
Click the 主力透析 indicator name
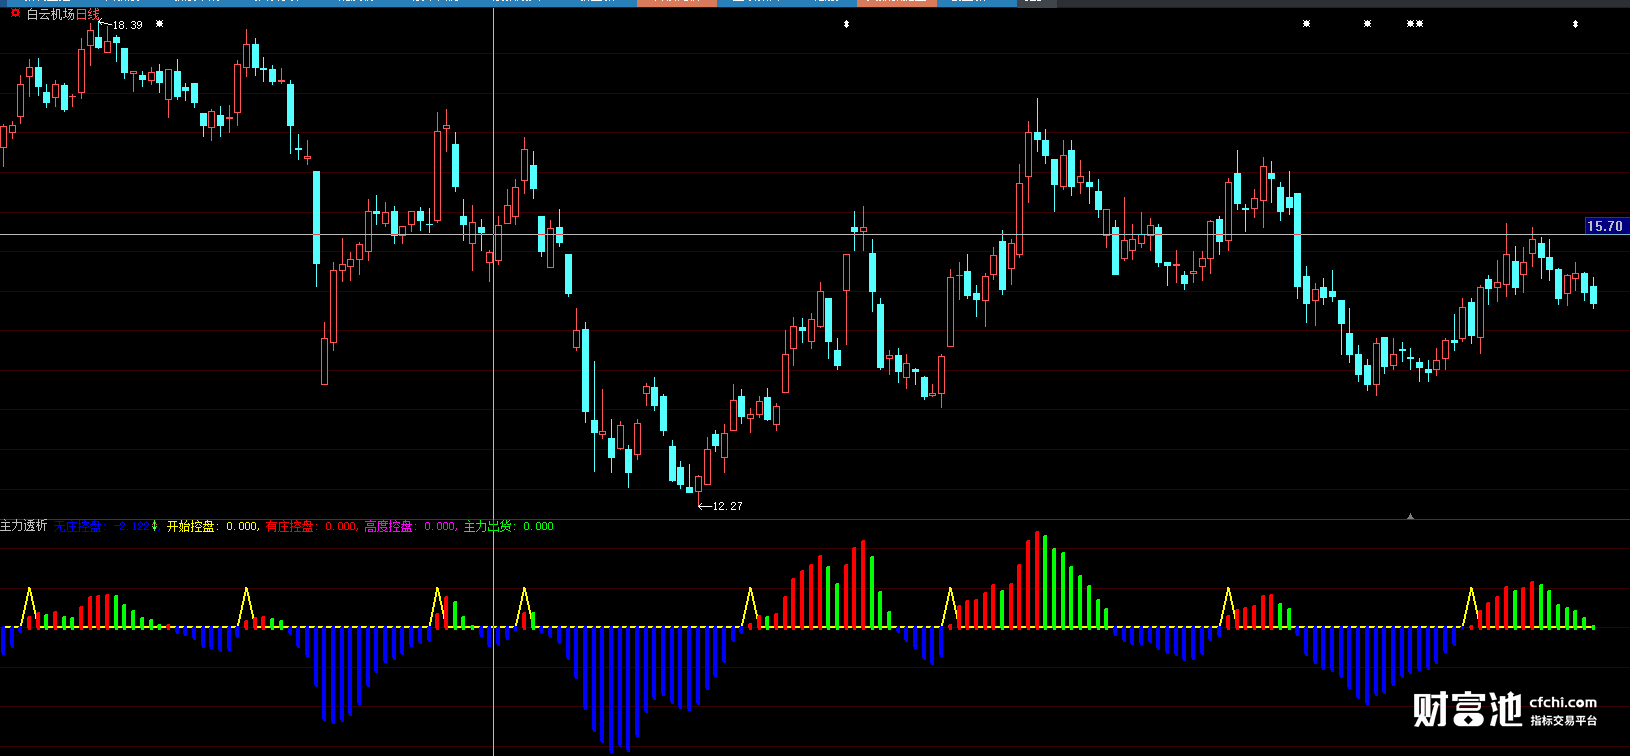24,526
